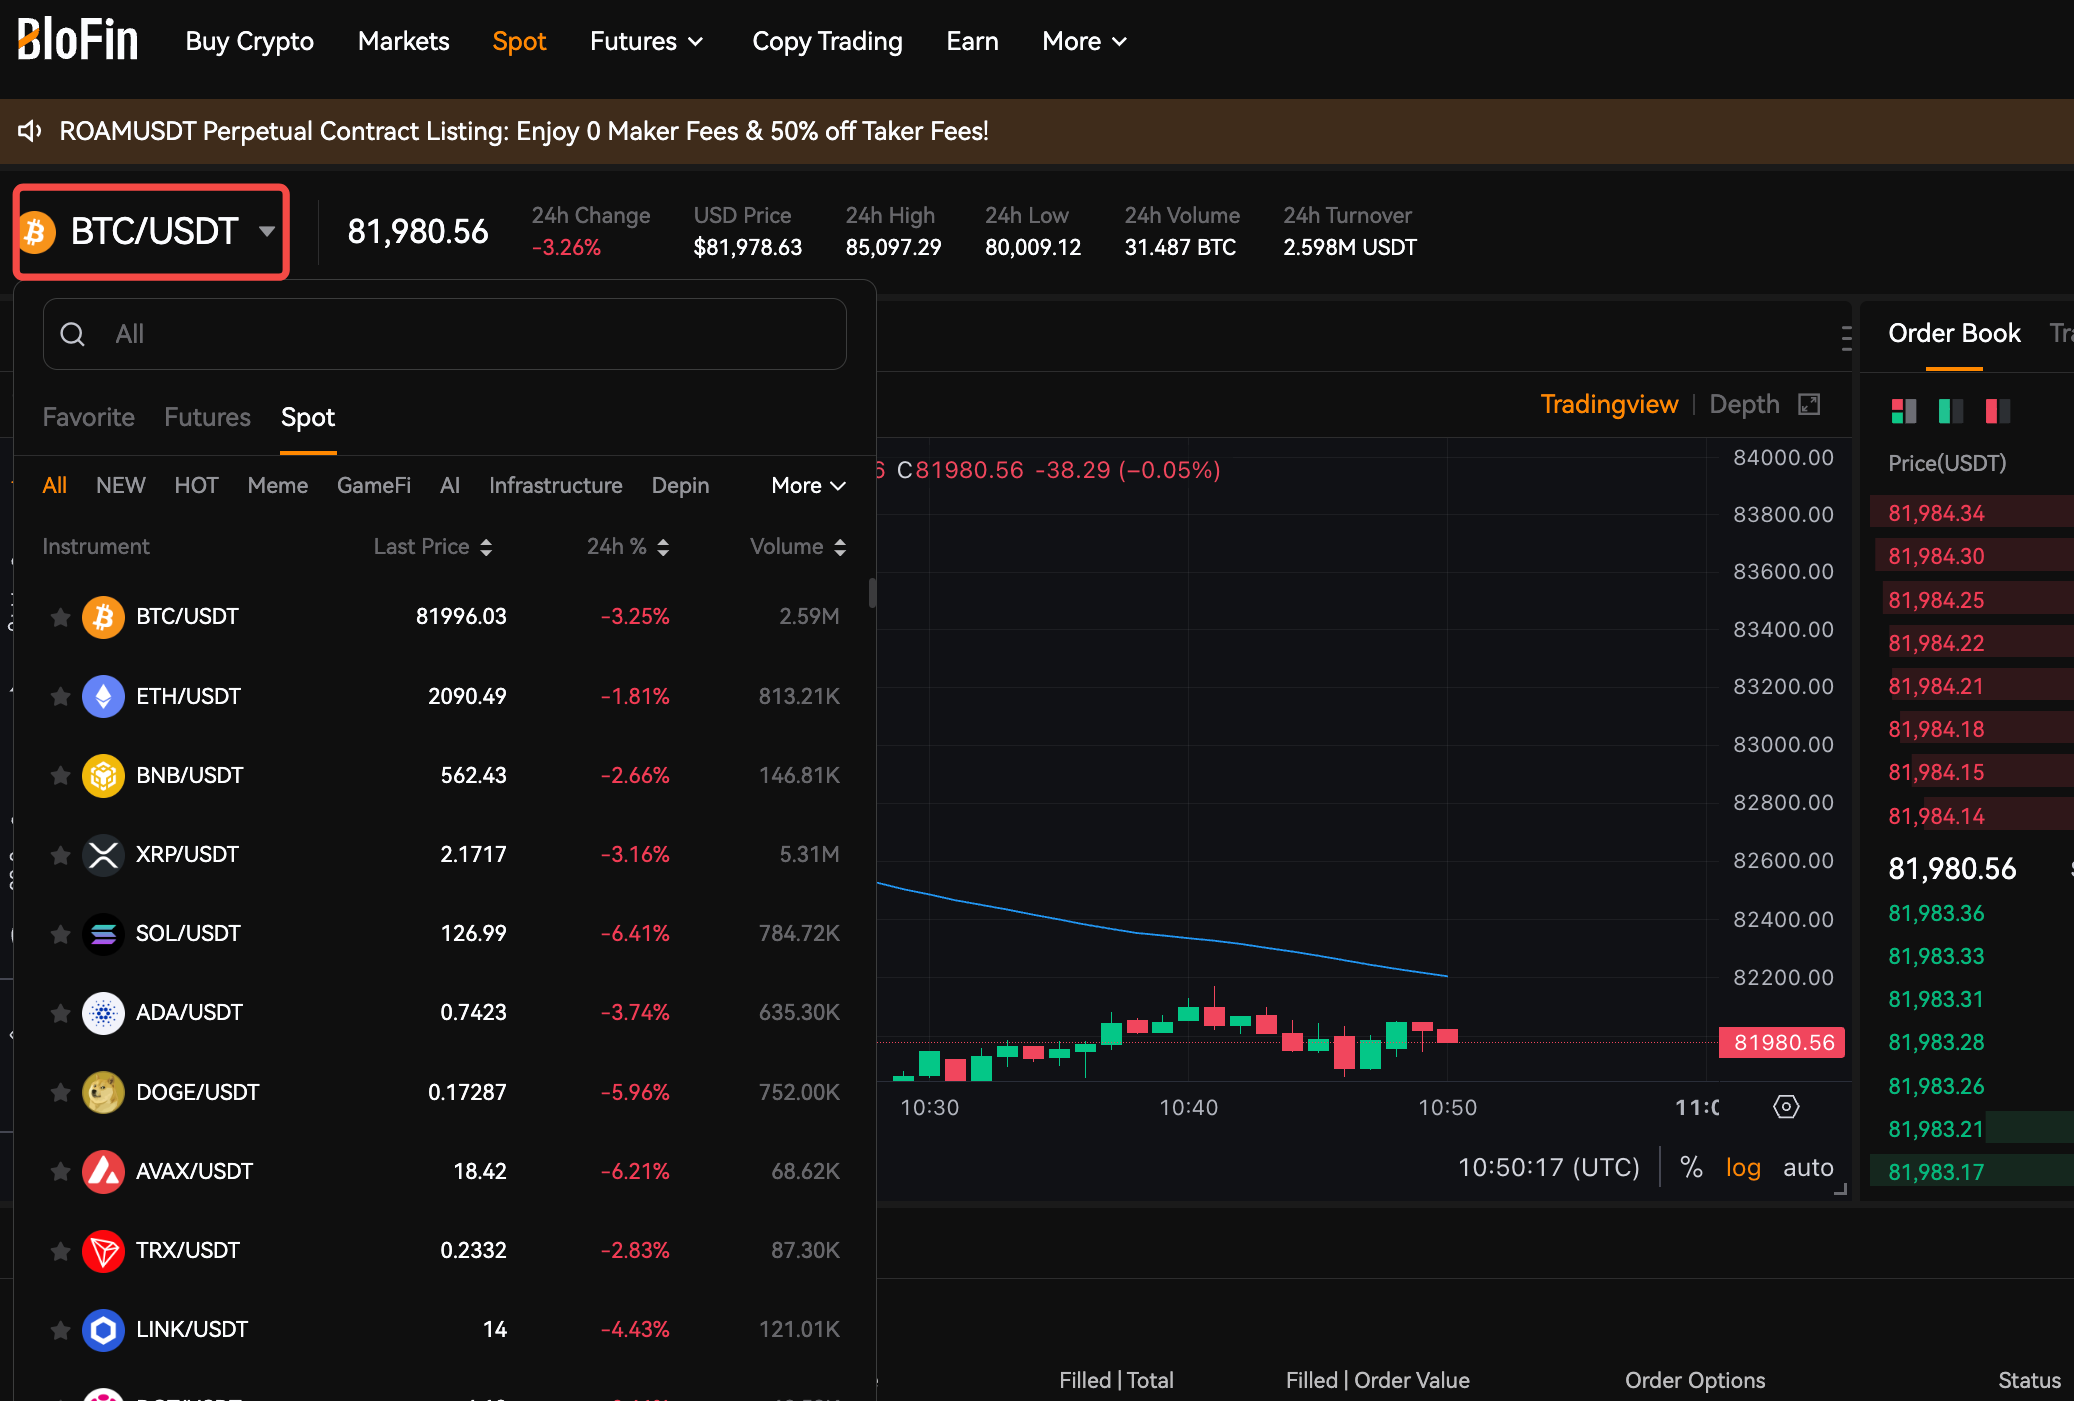The image size is (2074, 1401).
Task: Toggle auto scale on chart
Action: coord(1808,1167)
